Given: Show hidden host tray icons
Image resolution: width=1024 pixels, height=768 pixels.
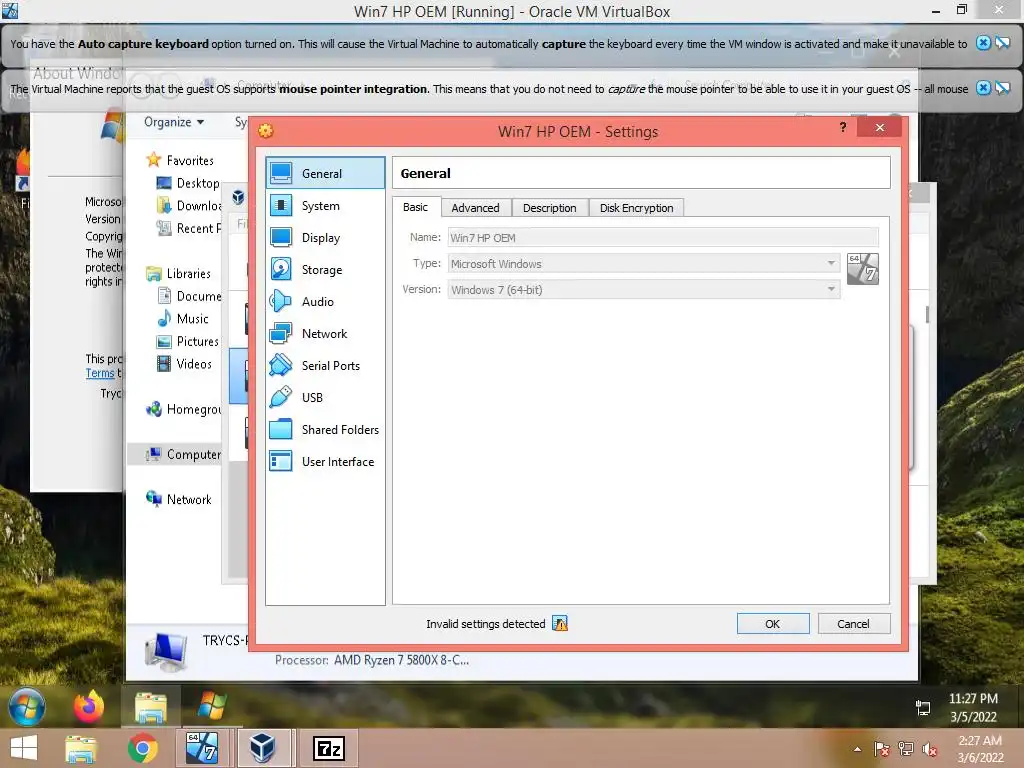Looking at the screenshot, I should coord(857,749).
